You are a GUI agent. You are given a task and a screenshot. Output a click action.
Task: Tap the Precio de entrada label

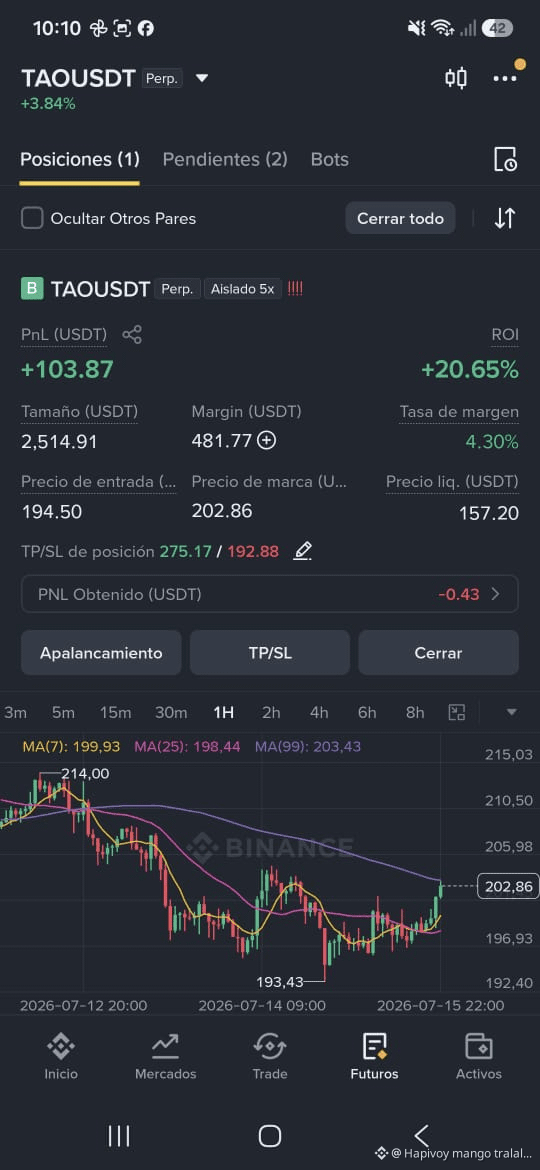[98, 482]
